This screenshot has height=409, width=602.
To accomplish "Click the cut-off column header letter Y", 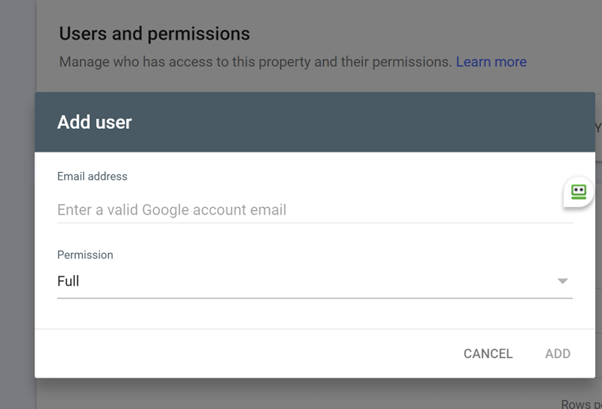I will 597,128.
